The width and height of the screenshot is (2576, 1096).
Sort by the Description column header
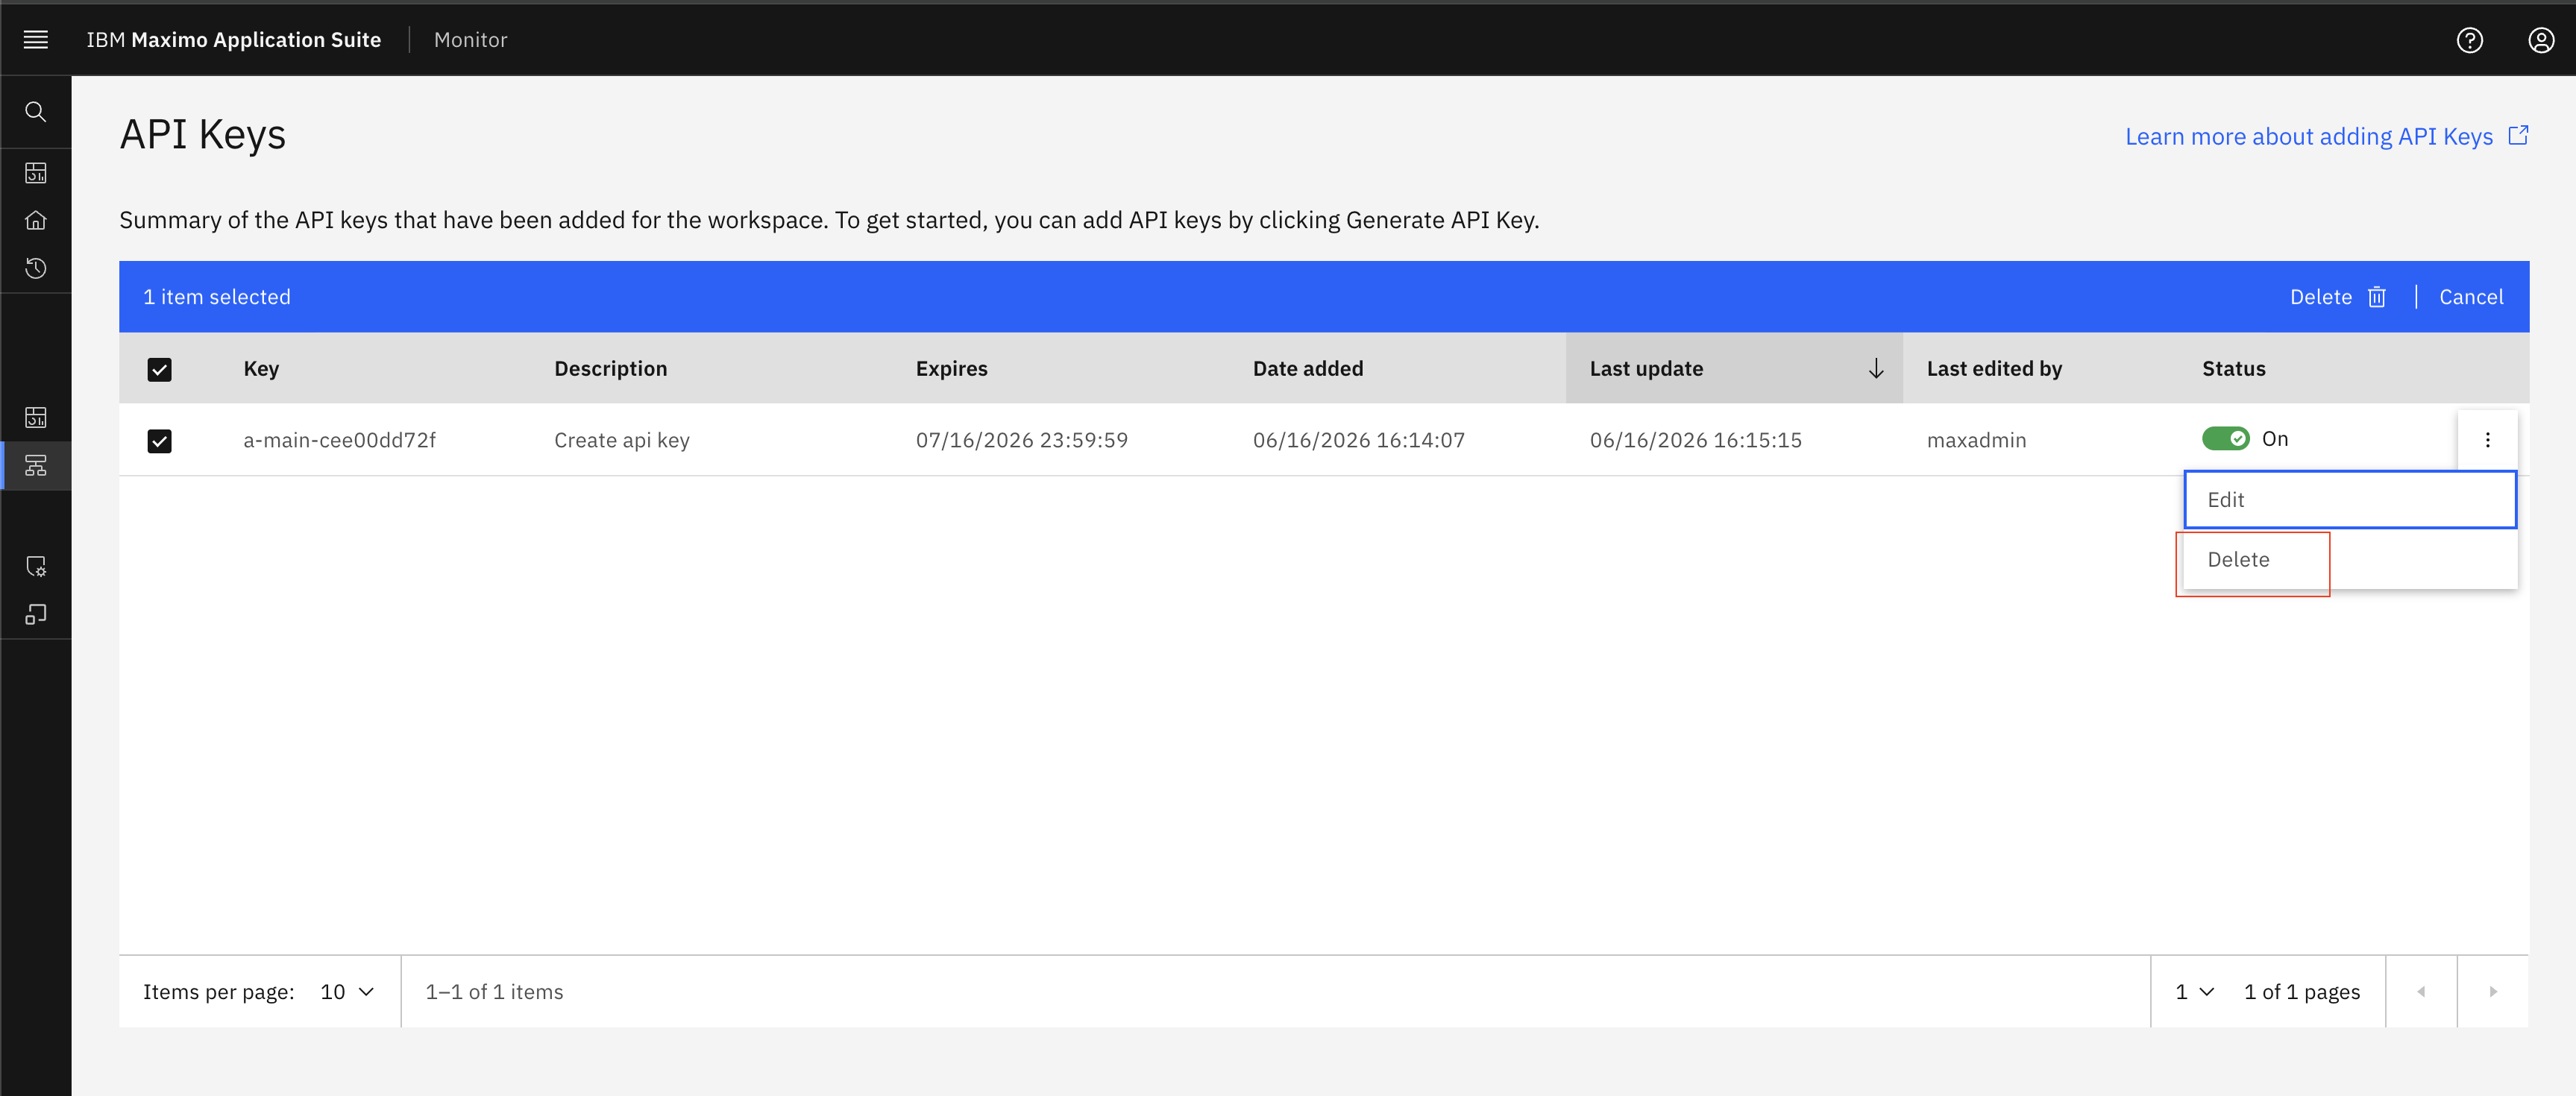610,369
